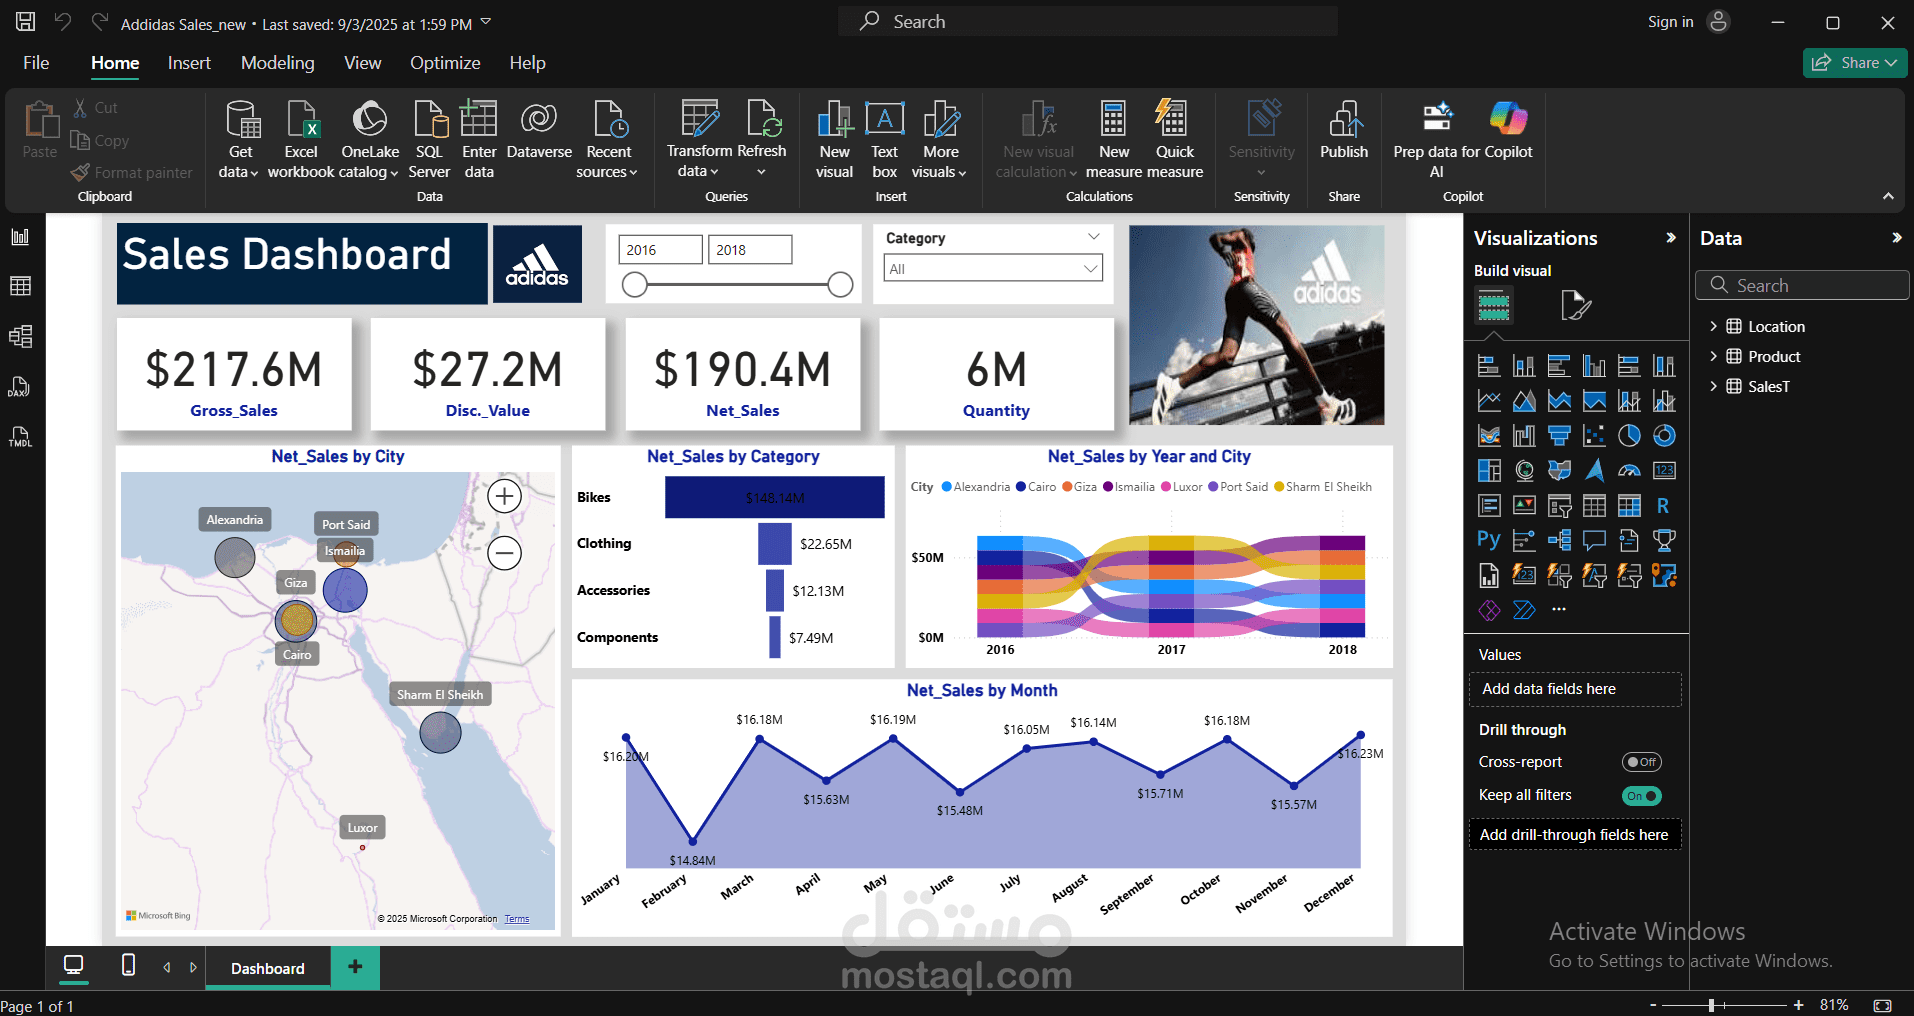Image resolution: width=1914 pixels, height=1016 pixels.
Task: Click the Excel workbook icon
Action: point(301,139)
